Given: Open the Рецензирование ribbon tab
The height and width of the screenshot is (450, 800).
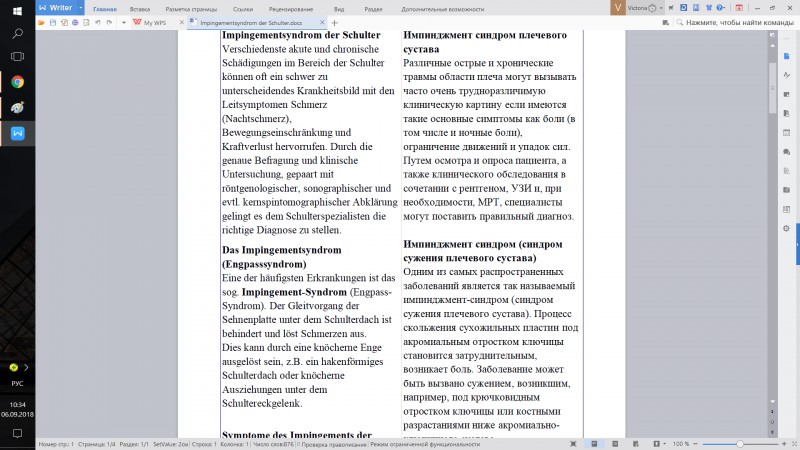Looking at the screenshot, I should tap(291, 9).
